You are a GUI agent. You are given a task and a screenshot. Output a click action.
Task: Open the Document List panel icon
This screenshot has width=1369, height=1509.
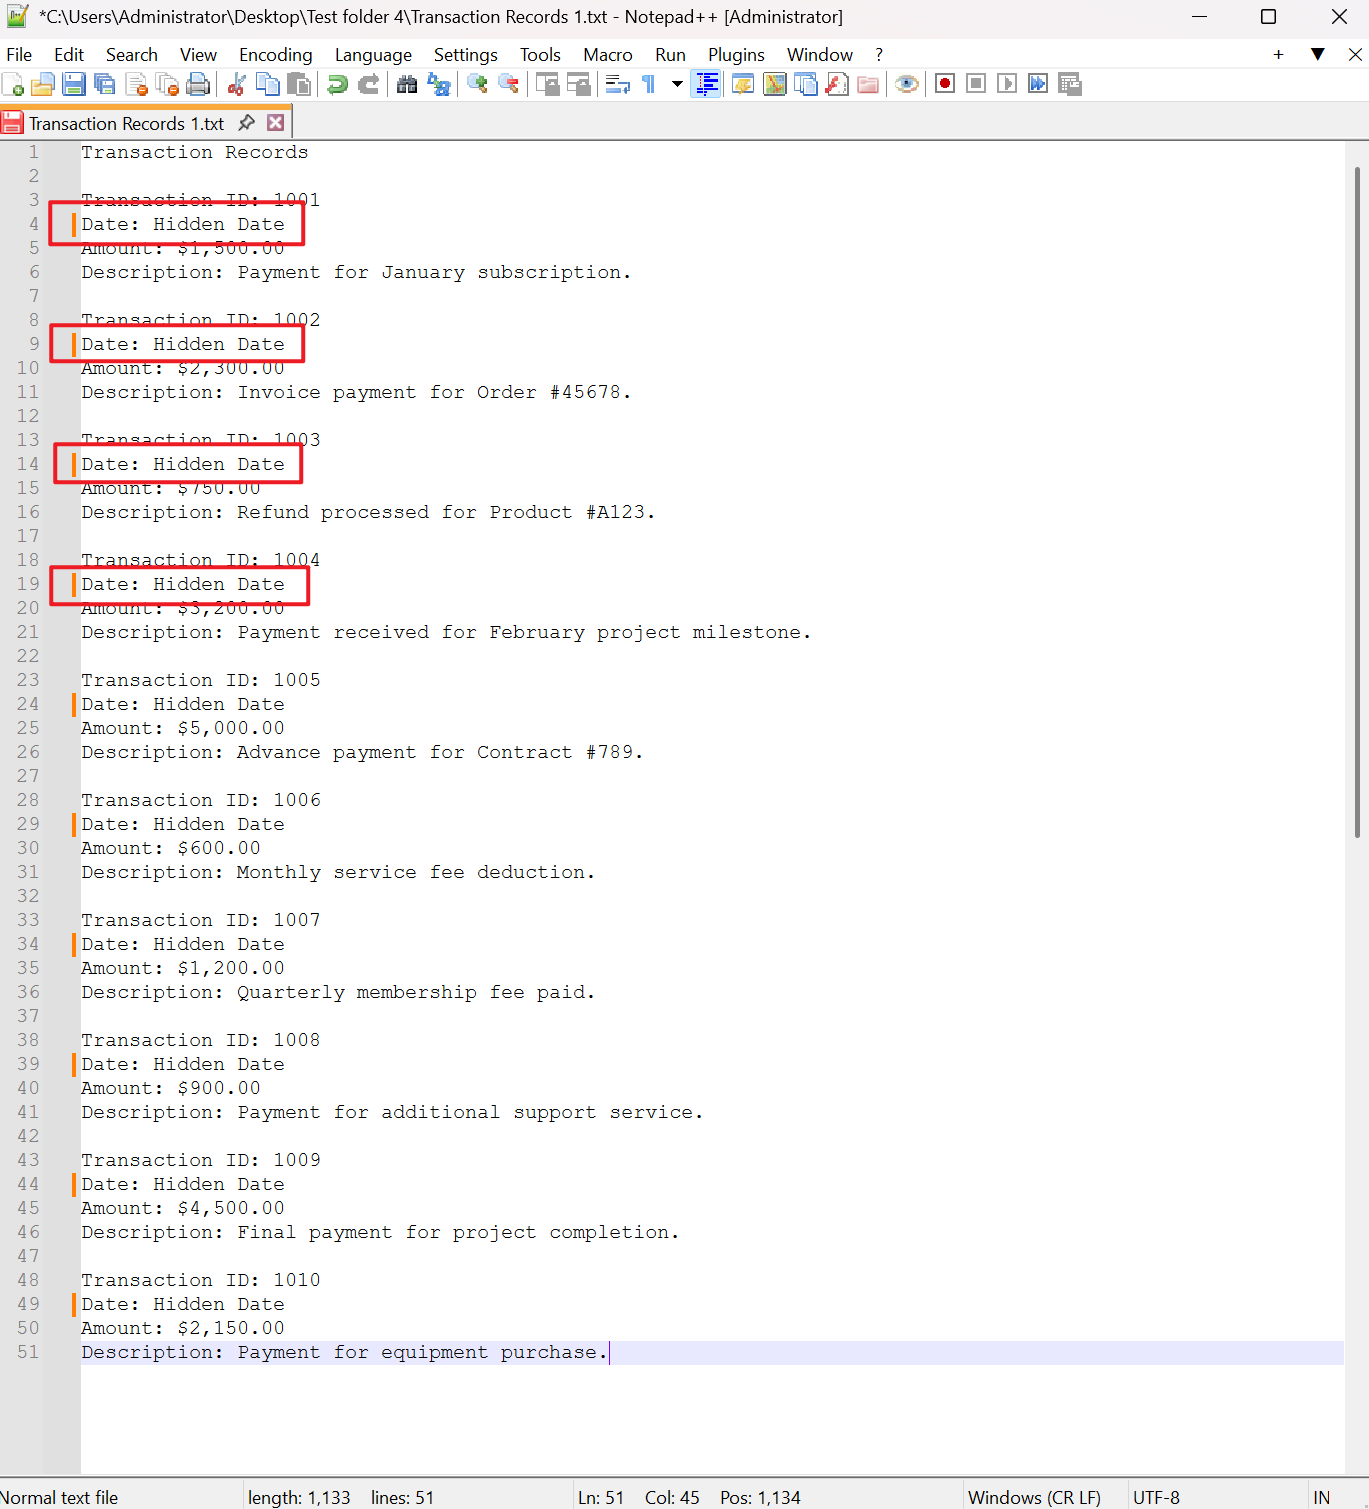pyautogui.click(x=806, y=85)
